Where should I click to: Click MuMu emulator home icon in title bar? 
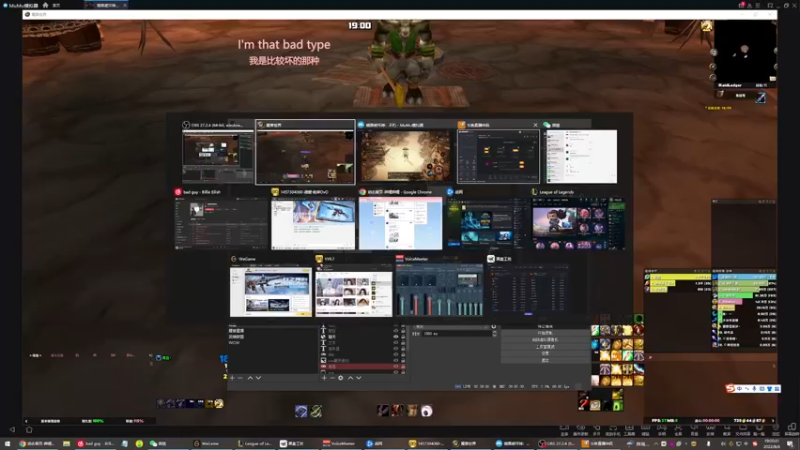[x=45, y=5]
